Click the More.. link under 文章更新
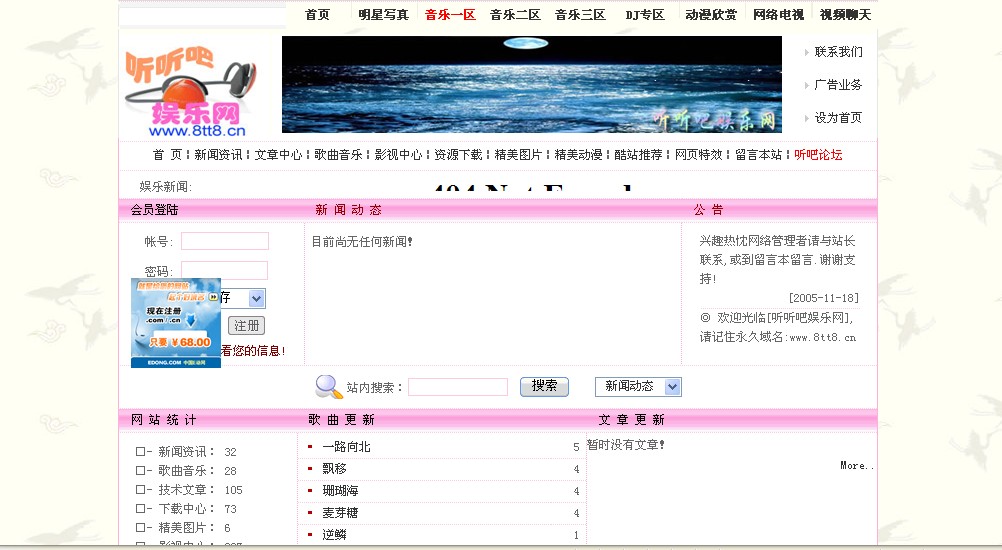Viewport: 1002px width, 550px height. click(856, 466)
